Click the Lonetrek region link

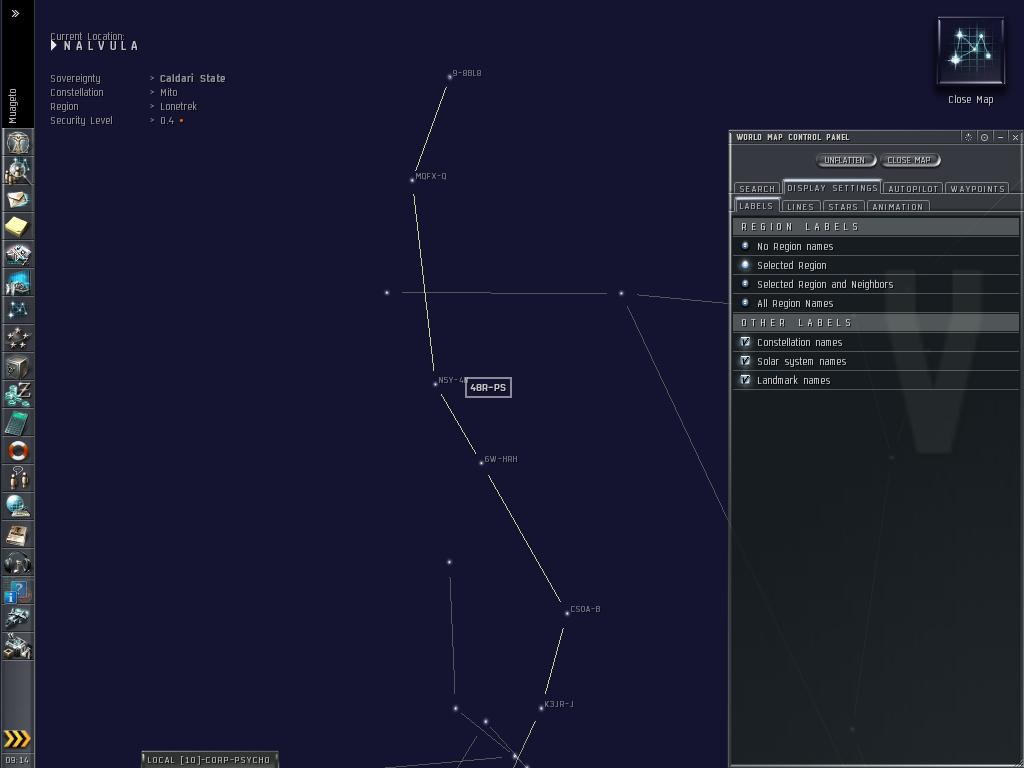(178, 106)
